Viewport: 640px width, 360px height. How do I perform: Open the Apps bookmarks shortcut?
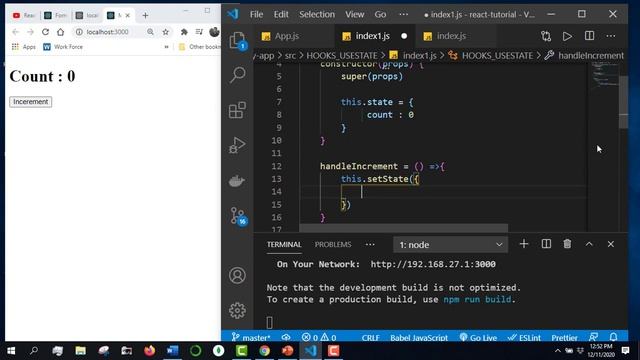click(x=24, y=47)
